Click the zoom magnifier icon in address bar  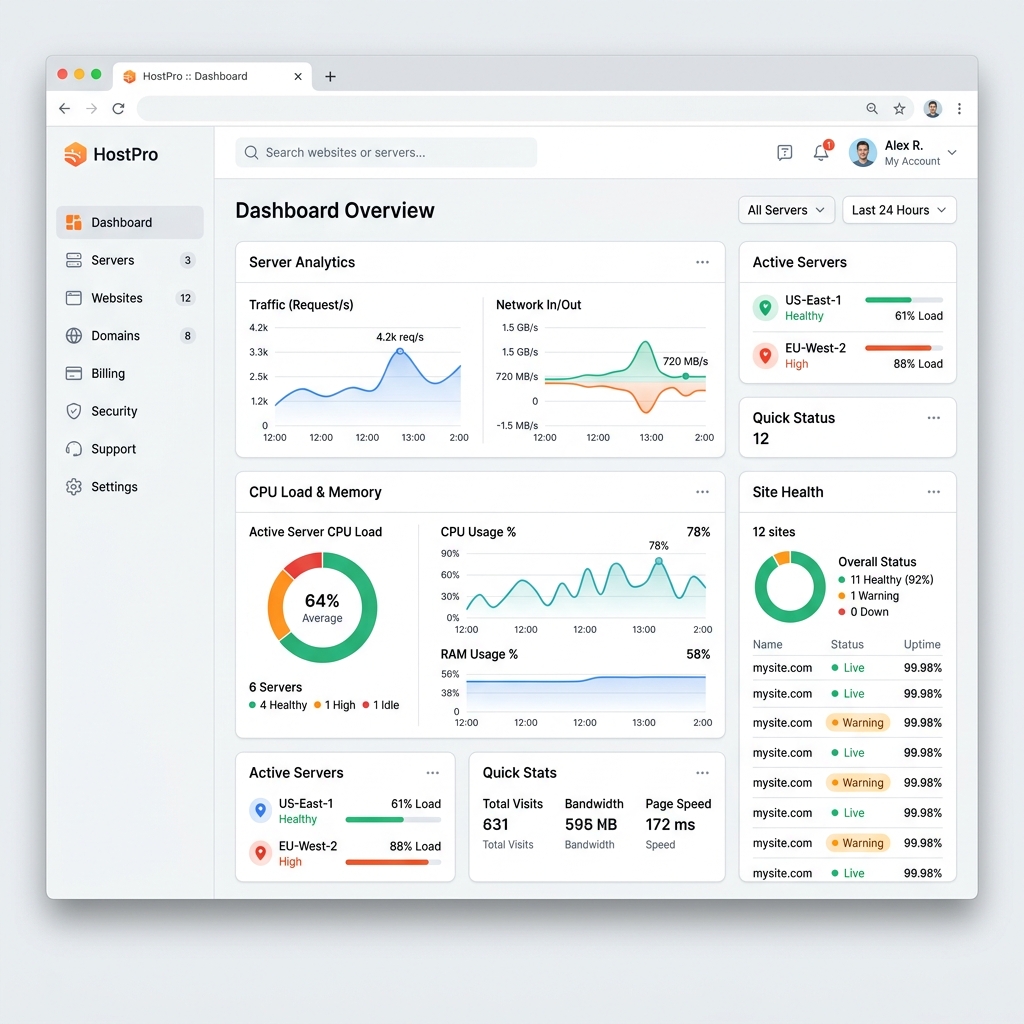pyautogui.click(x=872, y=108)
